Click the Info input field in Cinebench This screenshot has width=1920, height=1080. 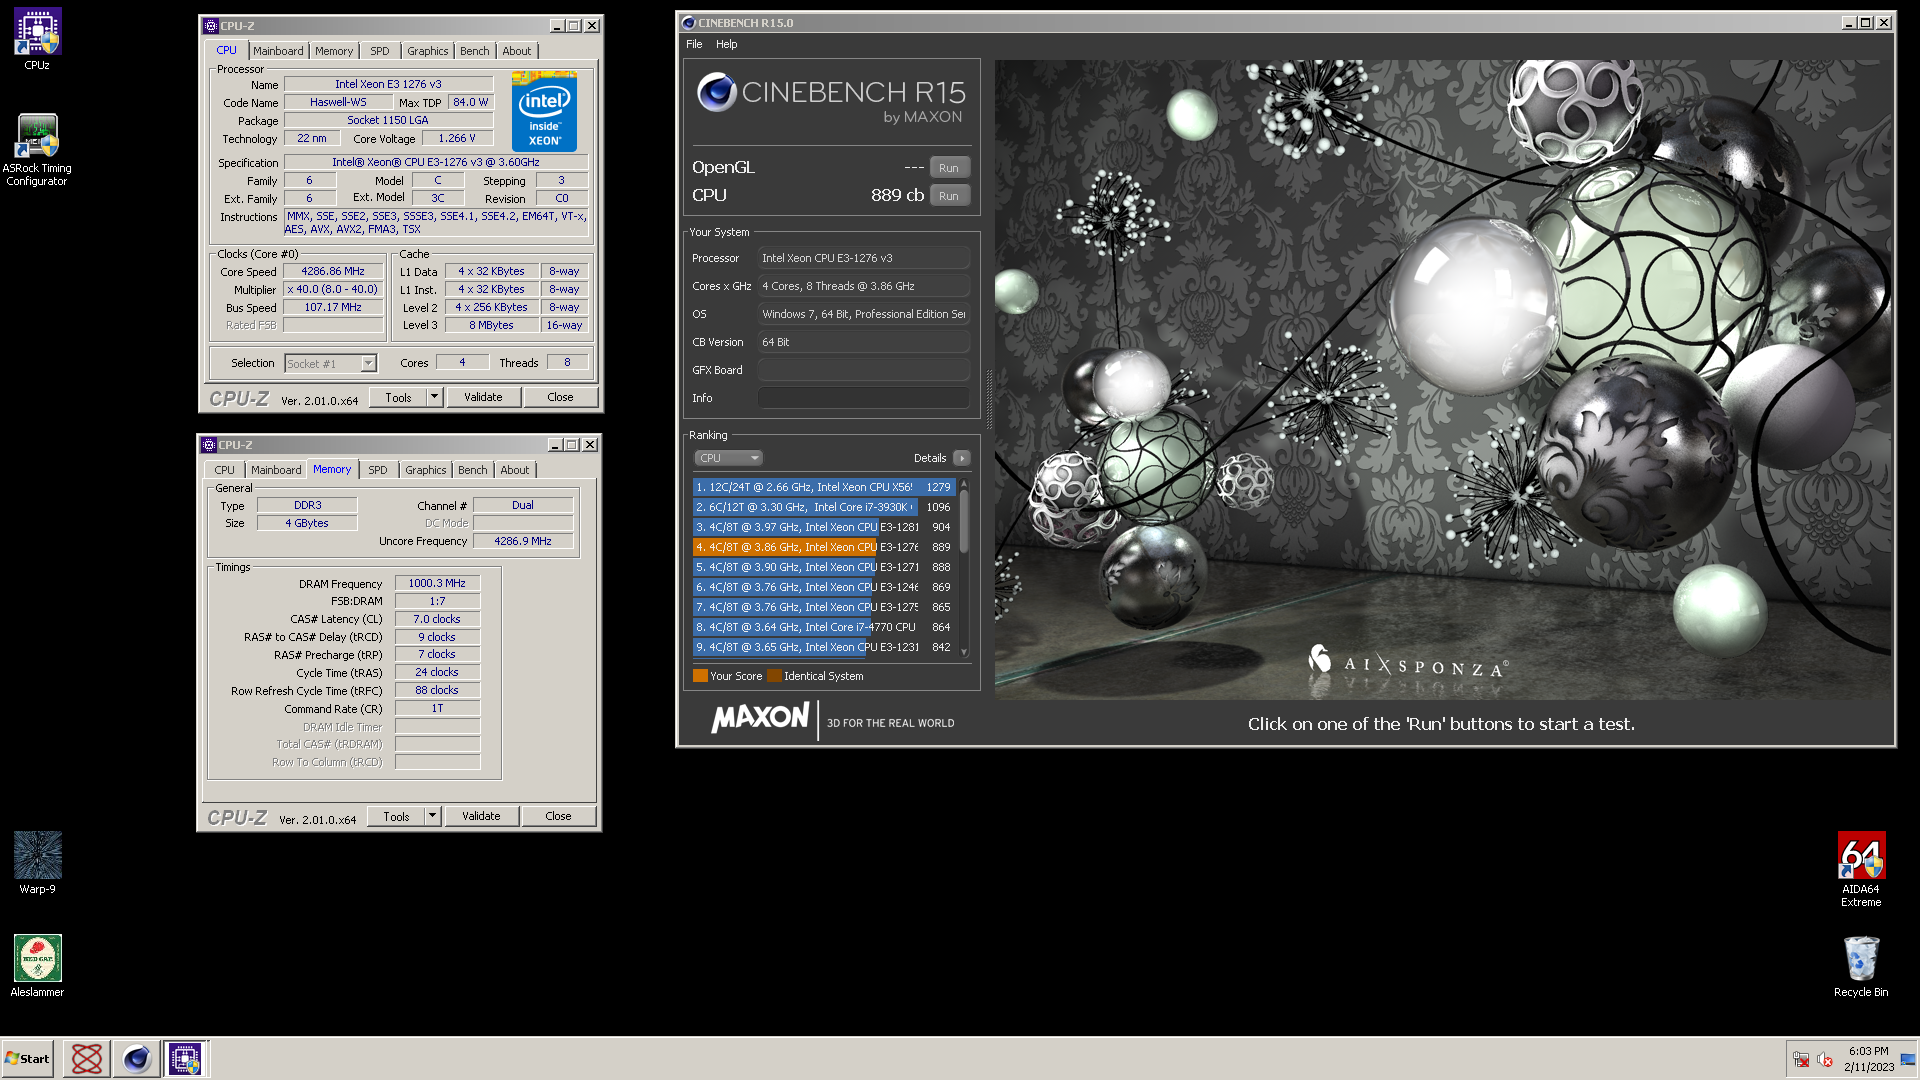[864, 398]
